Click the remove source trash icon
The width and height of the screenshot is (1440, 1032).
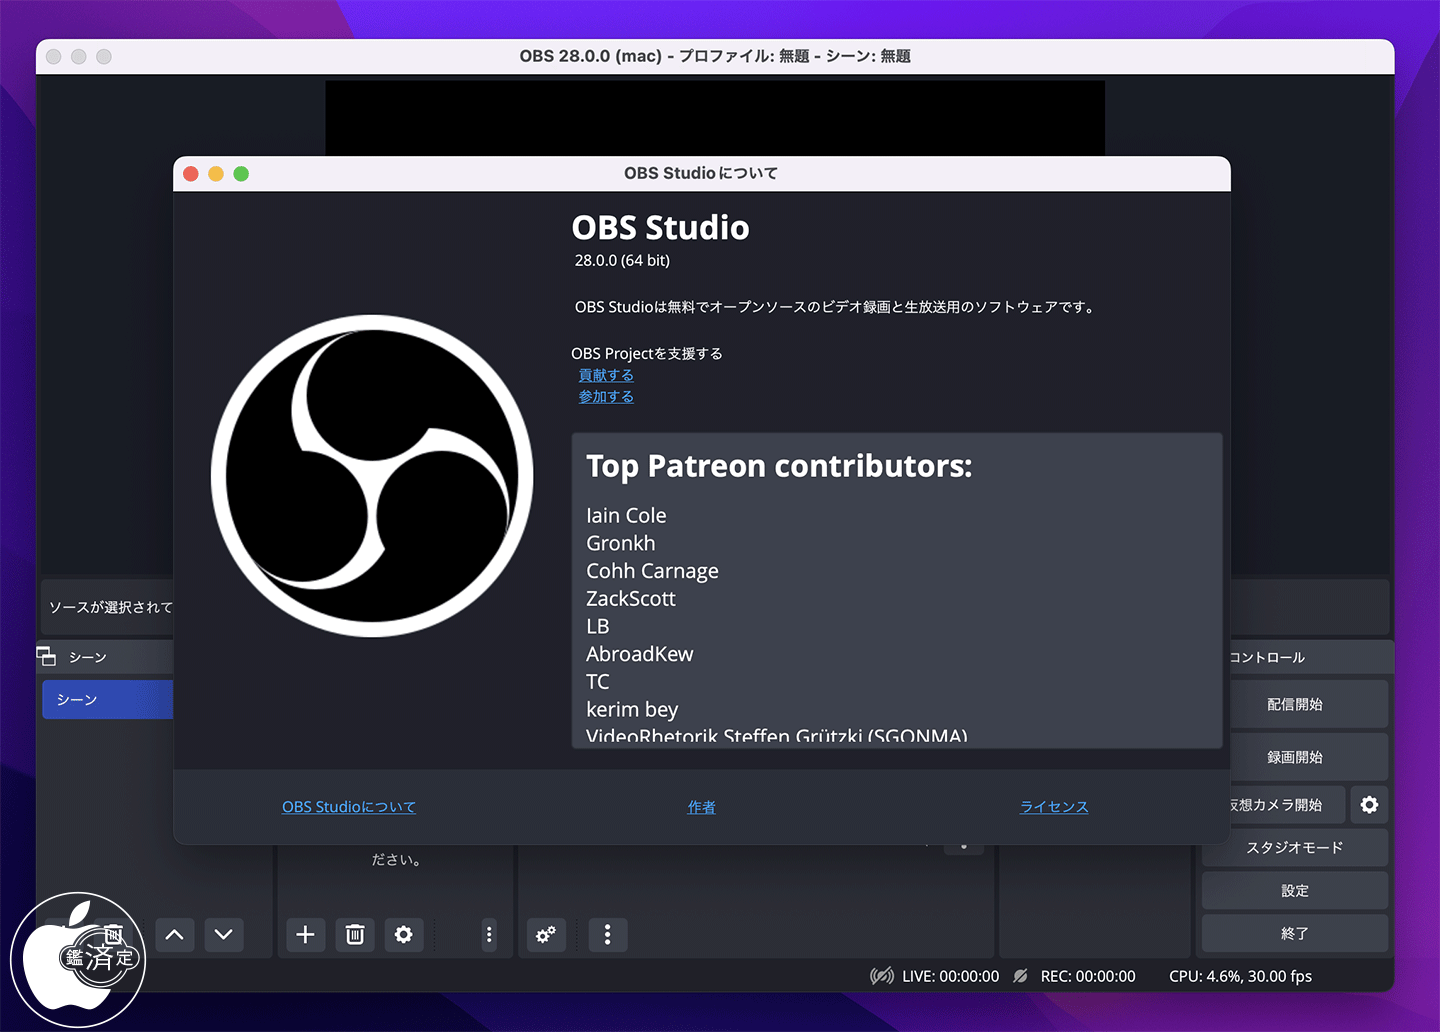click(x=355, y=934)
